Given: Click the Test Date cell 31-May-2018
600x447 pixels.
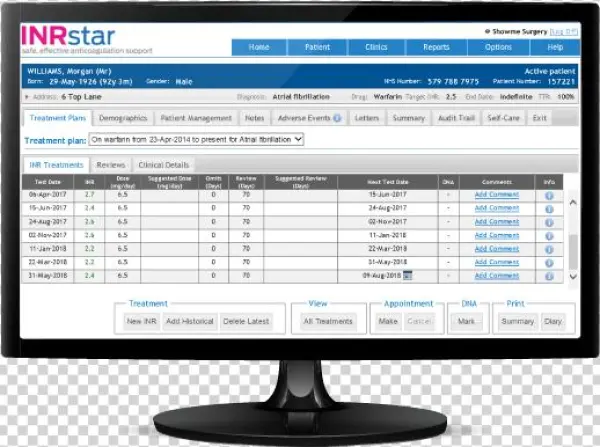Looking at the screenshot, I should tap(48, 276).
